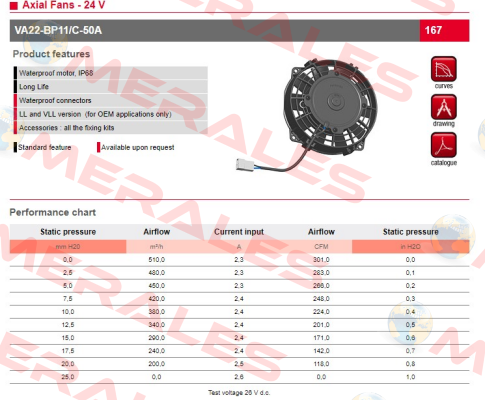The height and width of the screenshot is (400, 485).
Task: Click static pressure value 12,5
Action: click(x=68, y=325)
